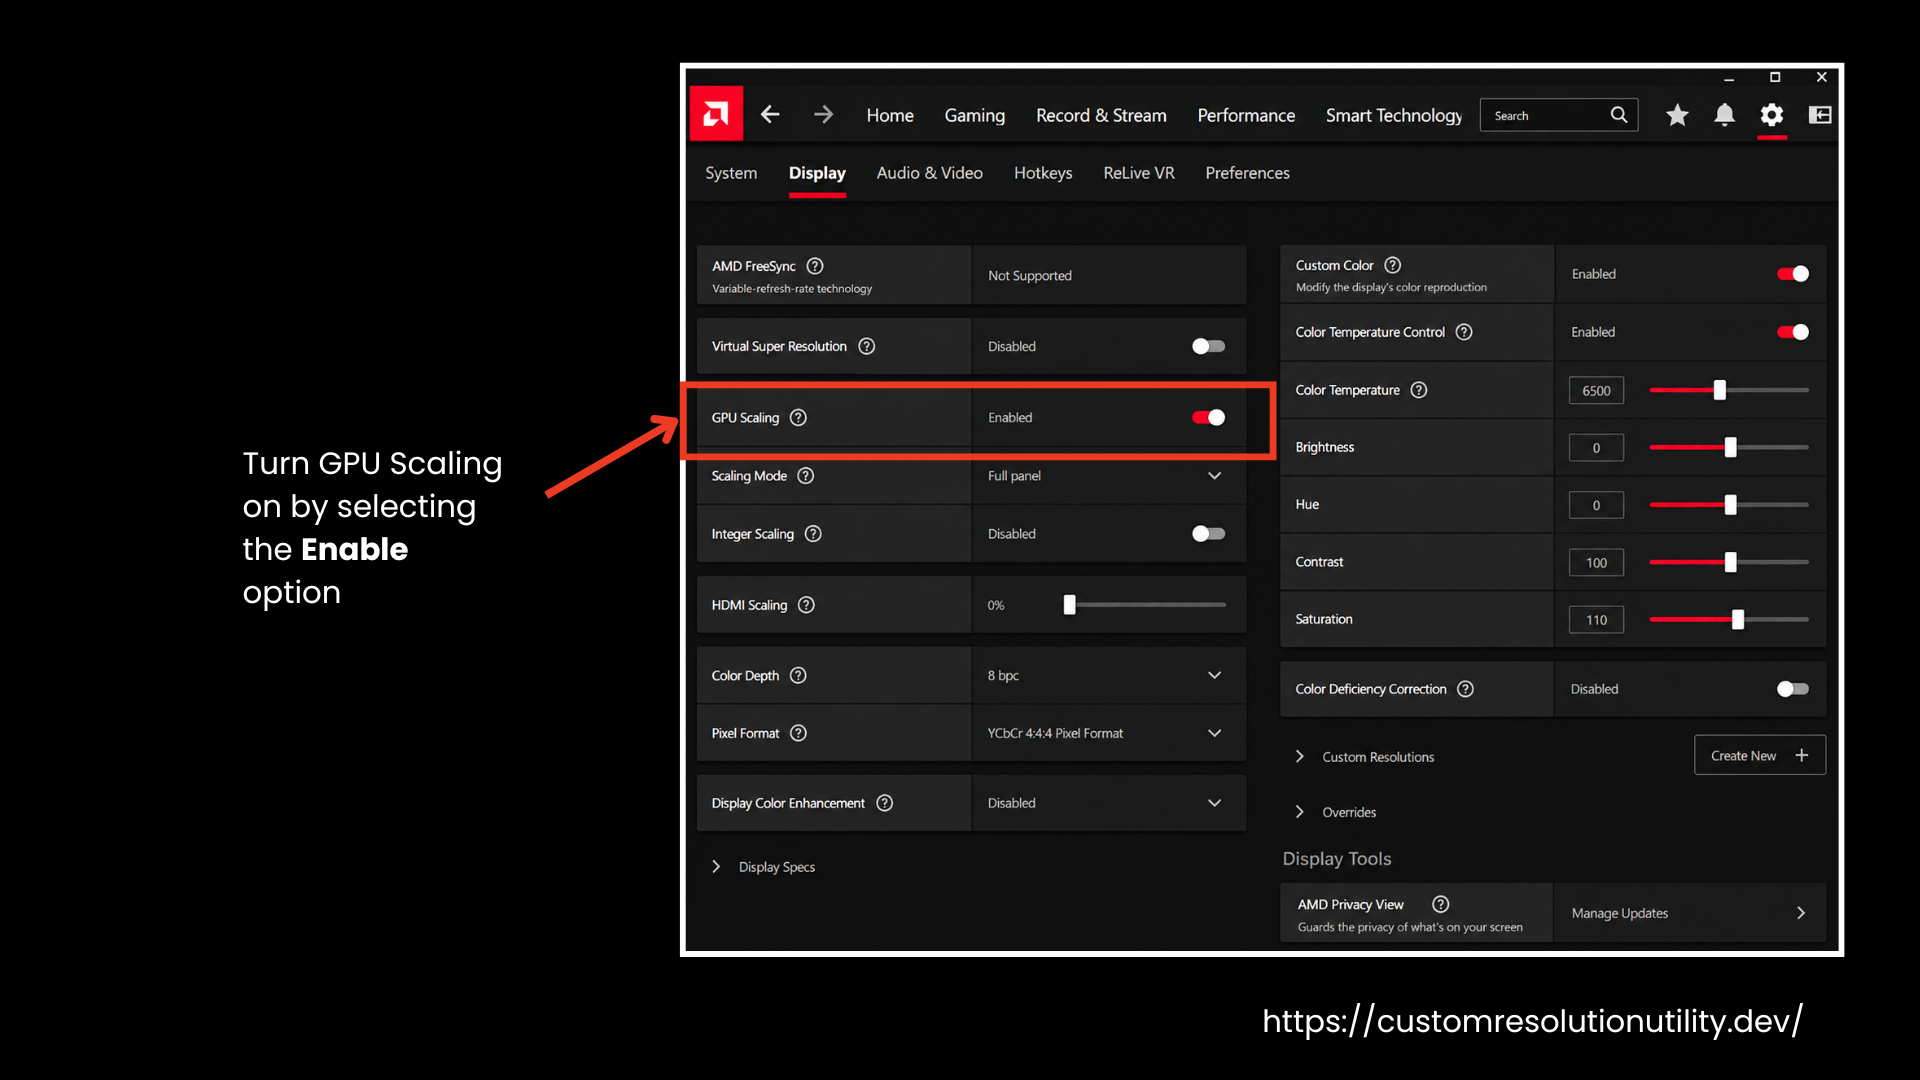The height and width of the screenshot is (1080, 1920).
Task: Show help for AMD Privacy View
Action: click(1441, 904)
